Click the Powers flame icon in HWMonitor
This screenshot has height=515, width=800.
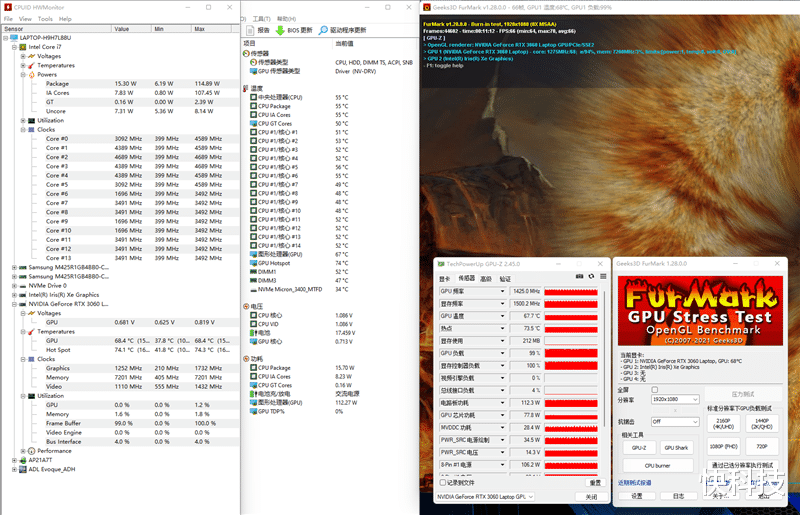[x=32, y=75]
